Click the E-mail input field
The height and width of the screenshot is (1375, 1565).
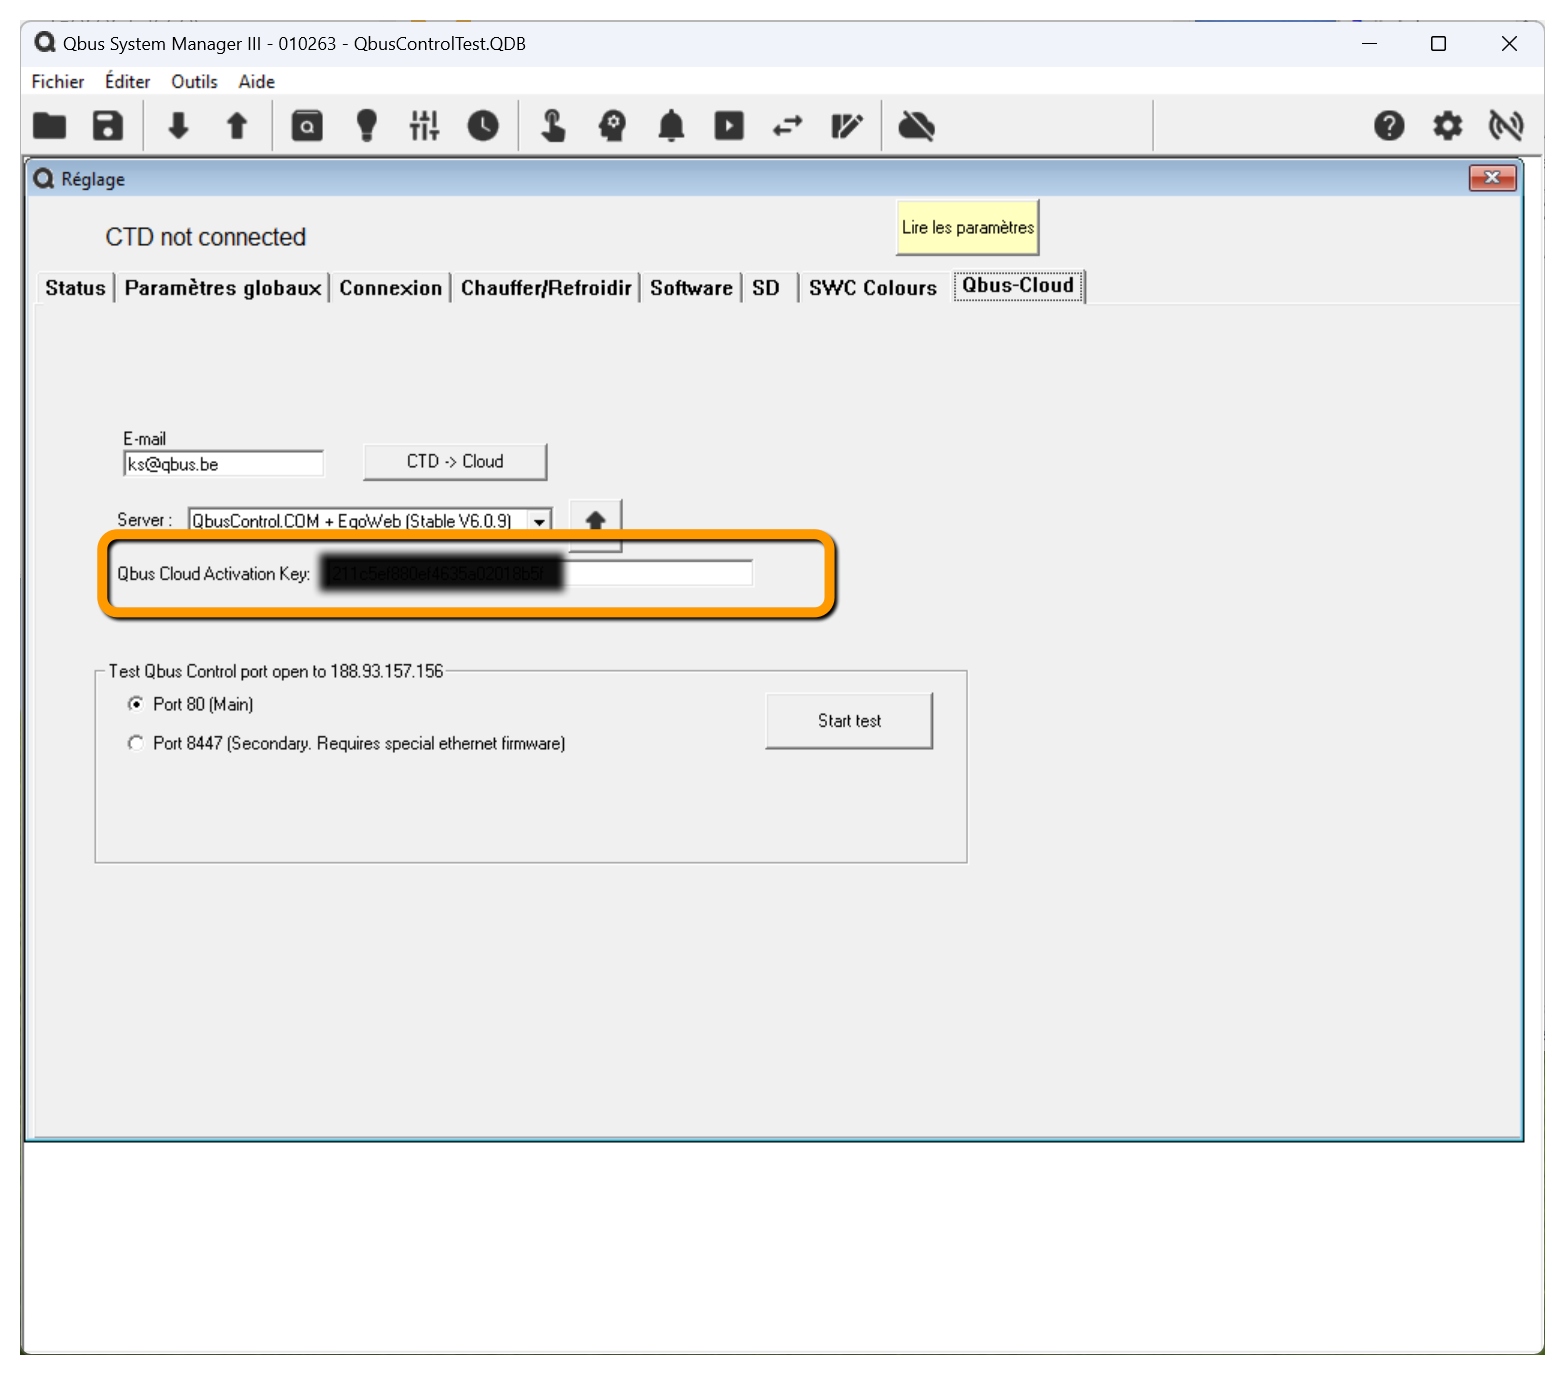point(223,464)
